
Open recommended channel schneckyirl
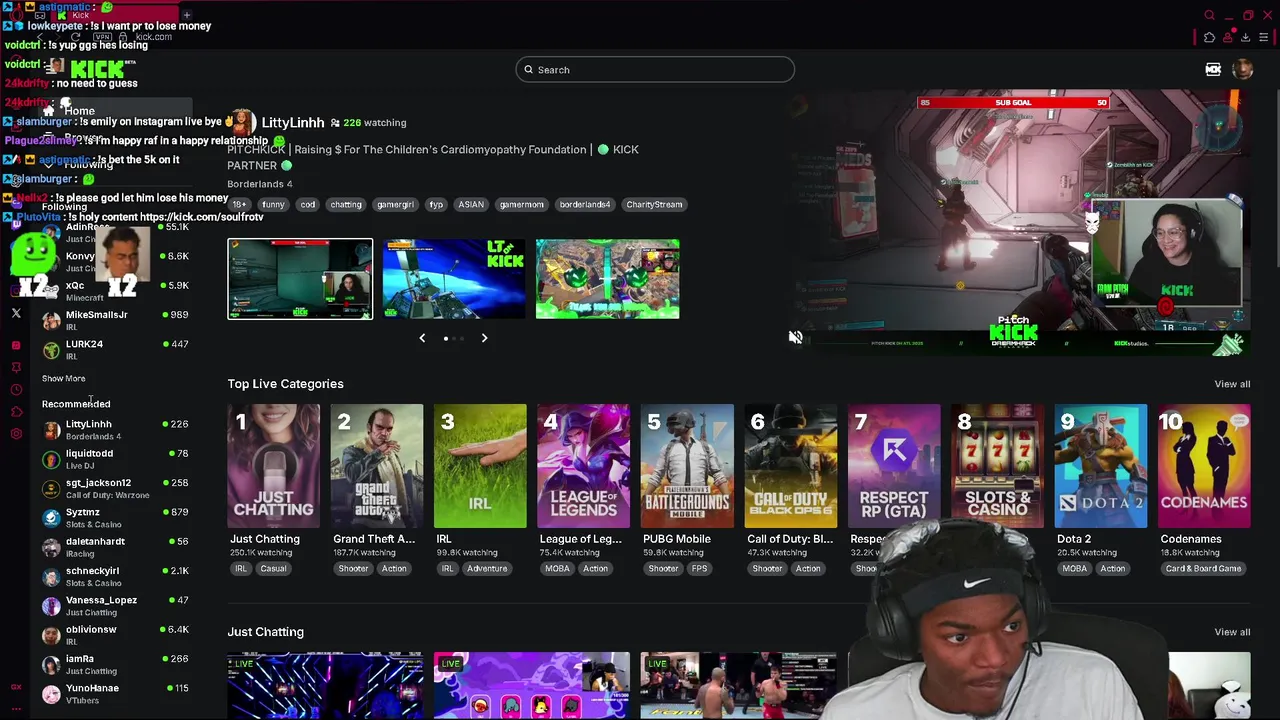click(x=115, y=576)
